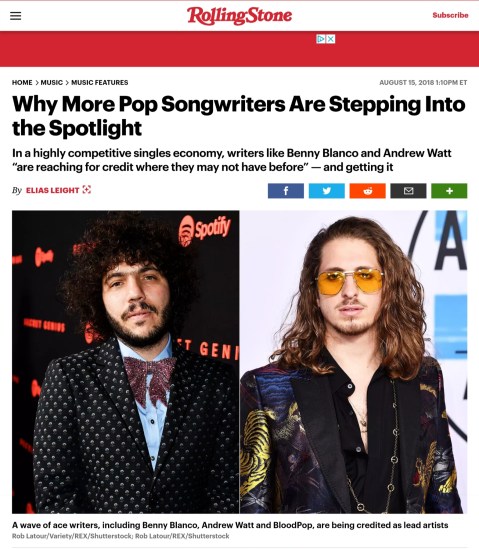Click the article headline text

[x=239, y=116]
